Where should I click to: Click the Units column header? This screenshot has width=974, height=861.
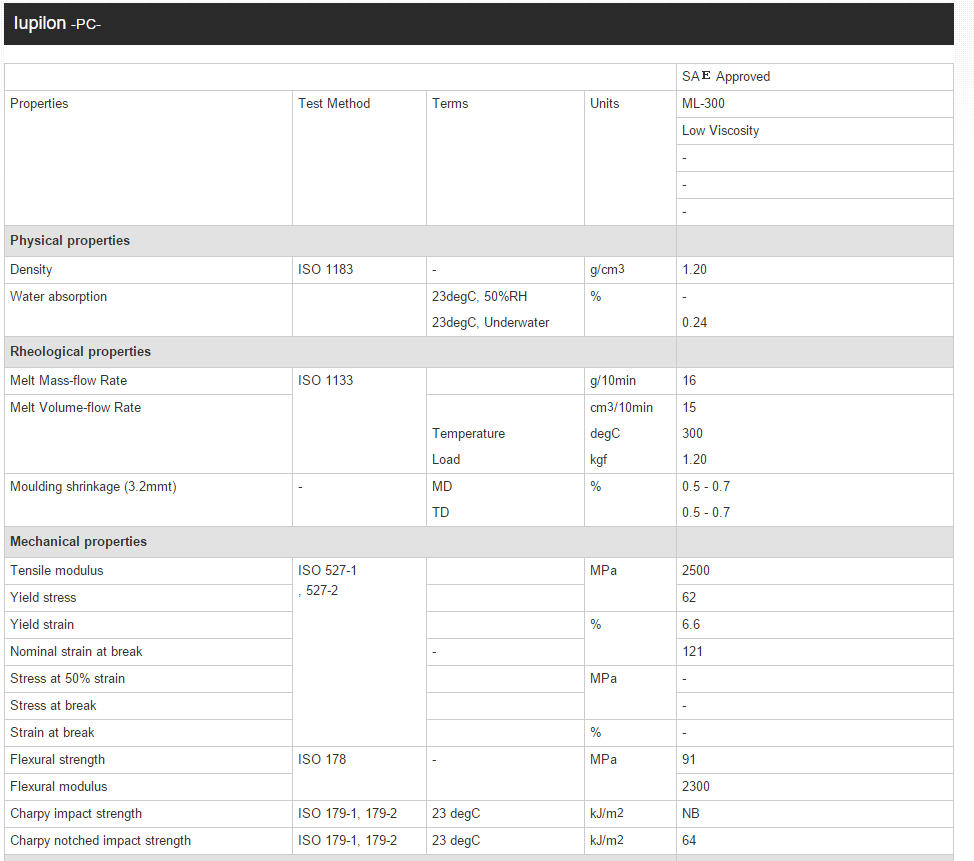click(605, 104)
